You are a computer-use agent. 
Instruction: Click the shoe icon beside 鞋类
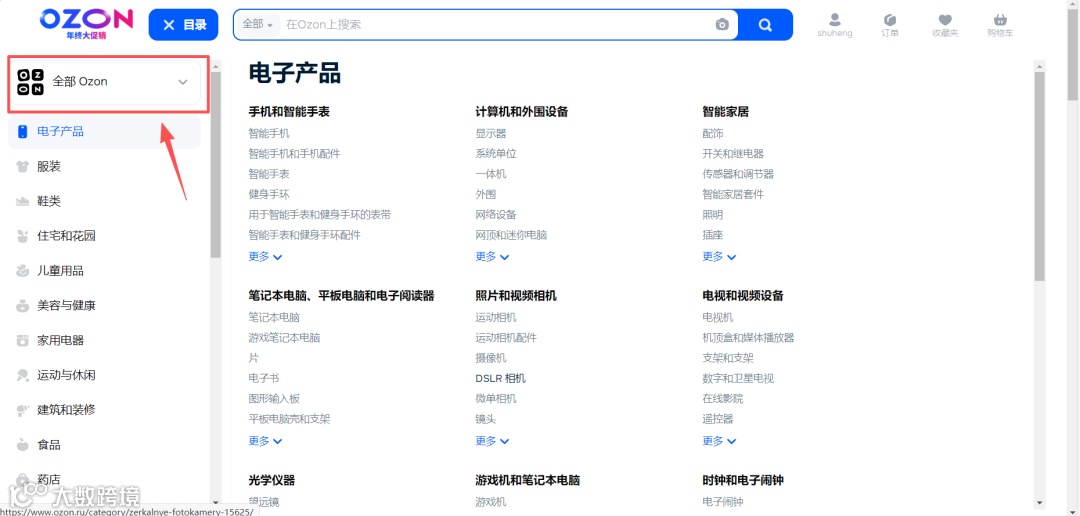tap(23, 201)
